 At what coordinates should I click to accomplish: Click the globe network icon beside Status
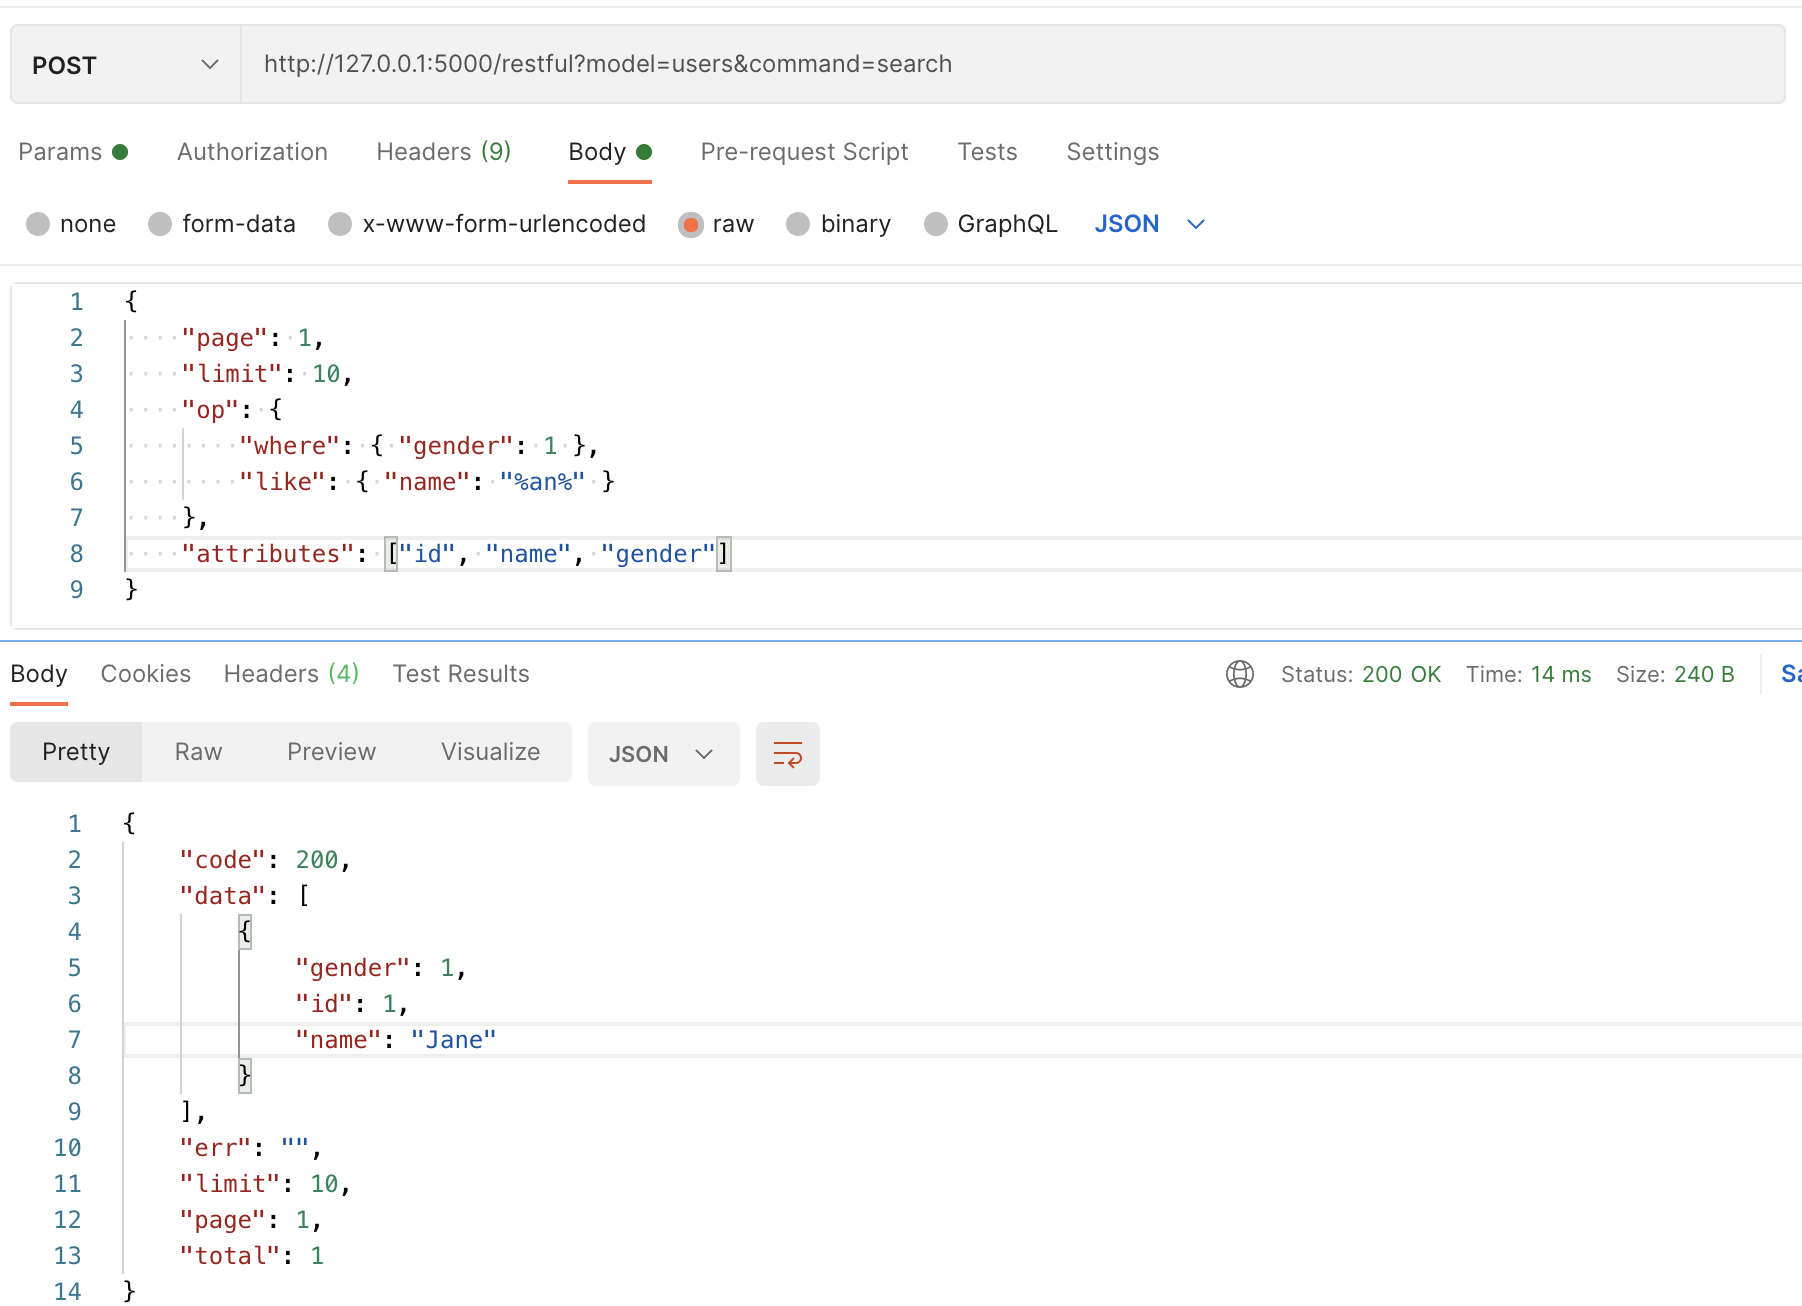tap(1239, 674)
